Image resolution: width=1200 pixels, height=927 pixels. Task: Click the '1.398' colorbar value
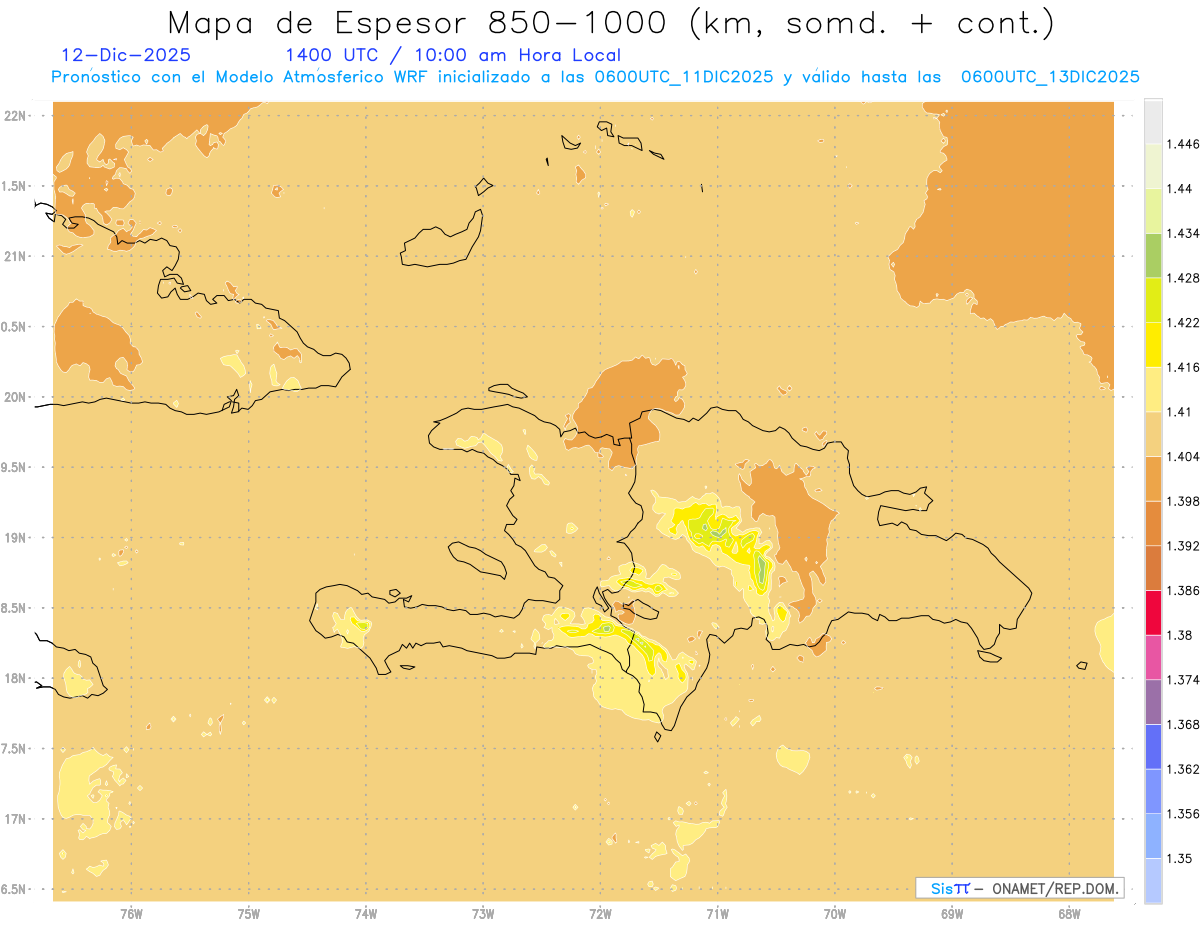(1184, 501)
